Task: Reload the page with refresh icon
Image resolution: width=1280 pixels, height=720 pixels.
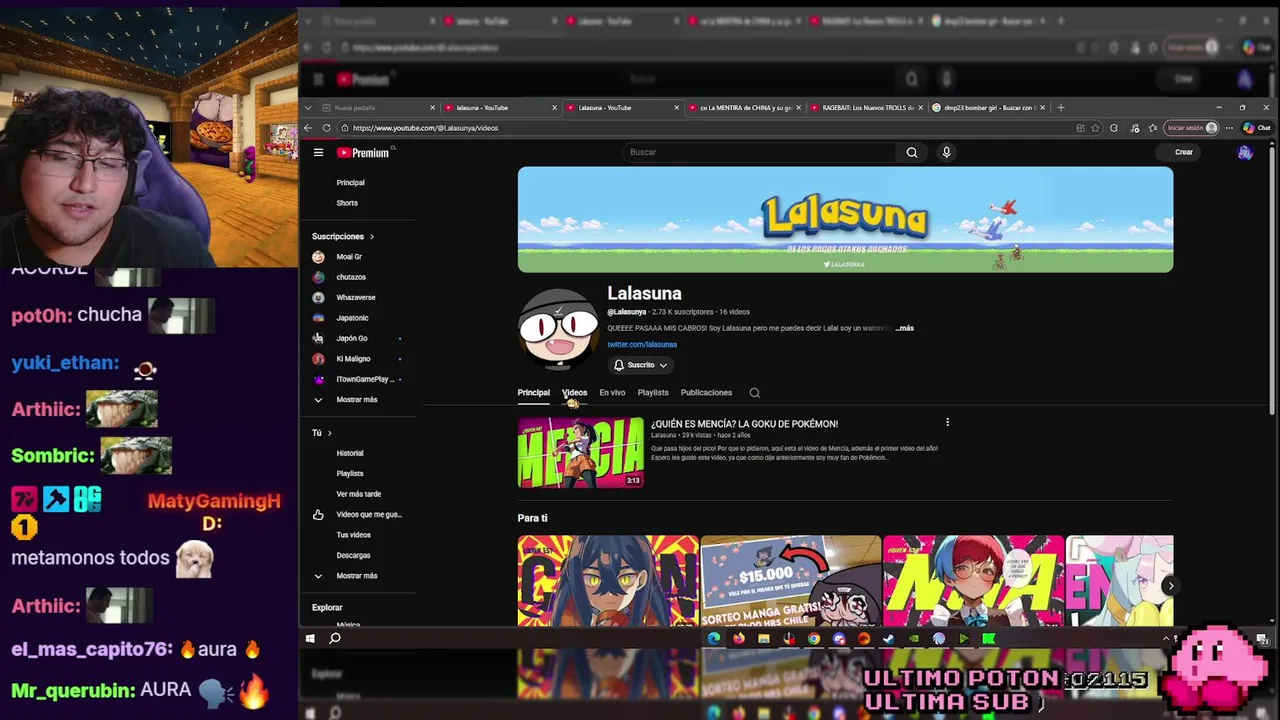Action: click(326, 128)
